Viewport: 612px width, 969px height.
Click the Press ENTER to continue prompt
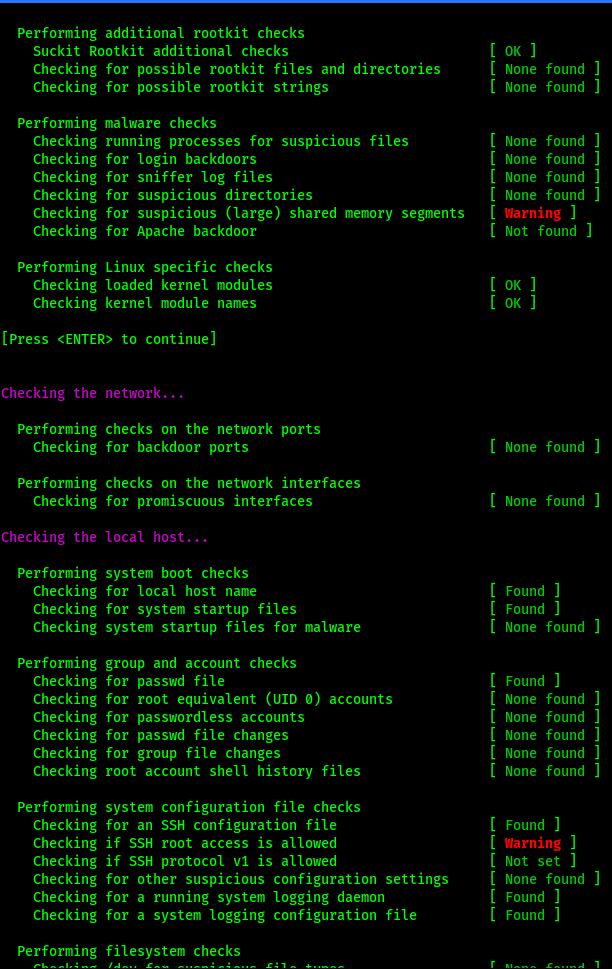(x=109, y=339)
